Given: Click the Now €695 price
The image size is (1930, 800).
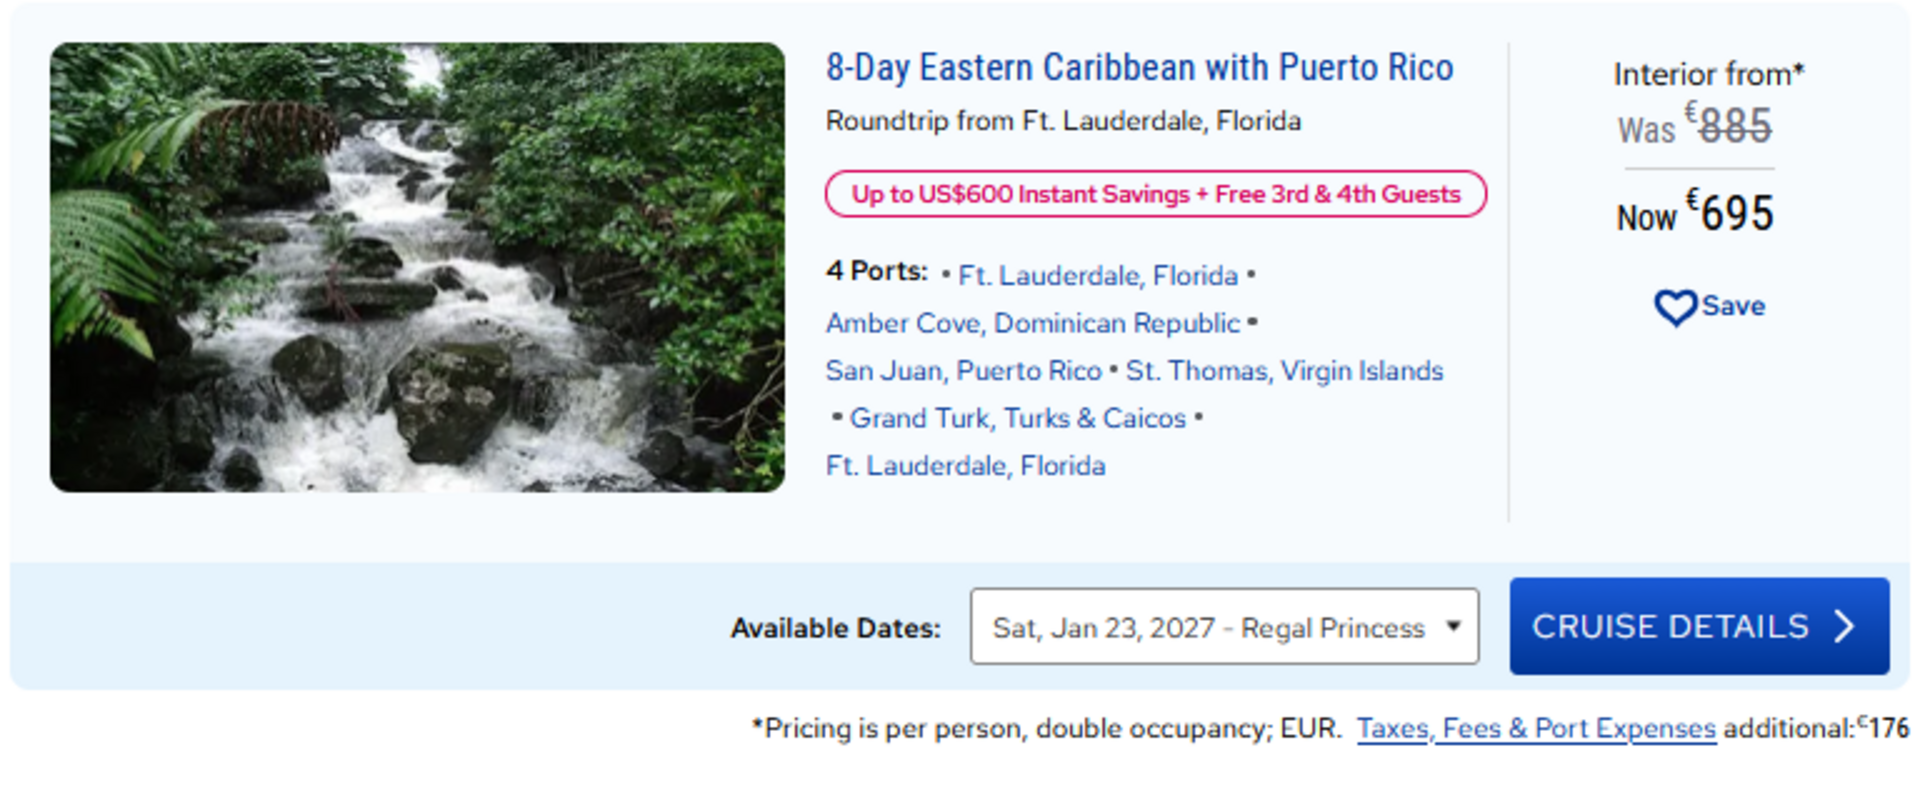Looking at the screenshot, I should coord(1695,213).
